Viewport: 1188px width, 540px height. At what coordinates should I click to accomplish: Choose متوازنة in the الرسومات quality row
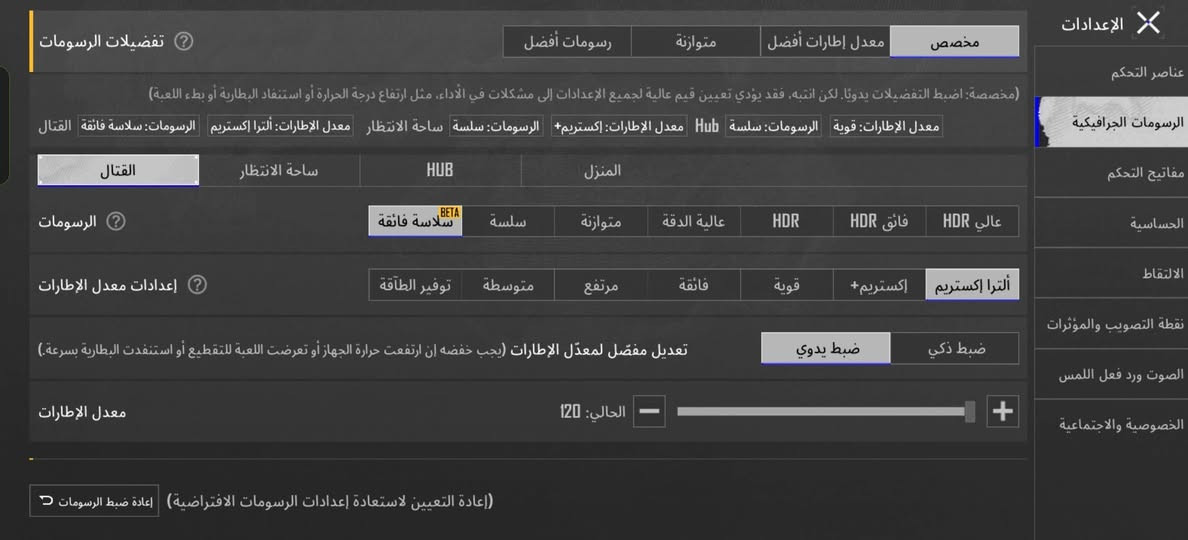click(x=601, y=222)
